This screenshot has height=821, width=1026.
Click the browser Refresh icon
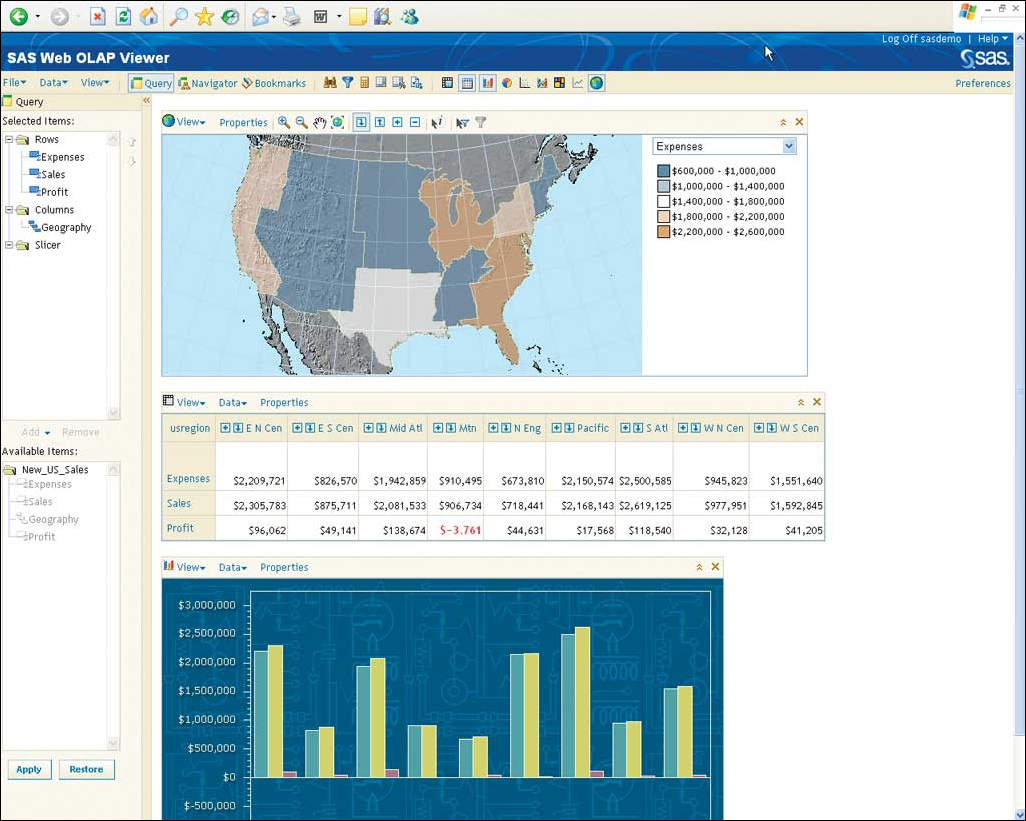point(123,16)
